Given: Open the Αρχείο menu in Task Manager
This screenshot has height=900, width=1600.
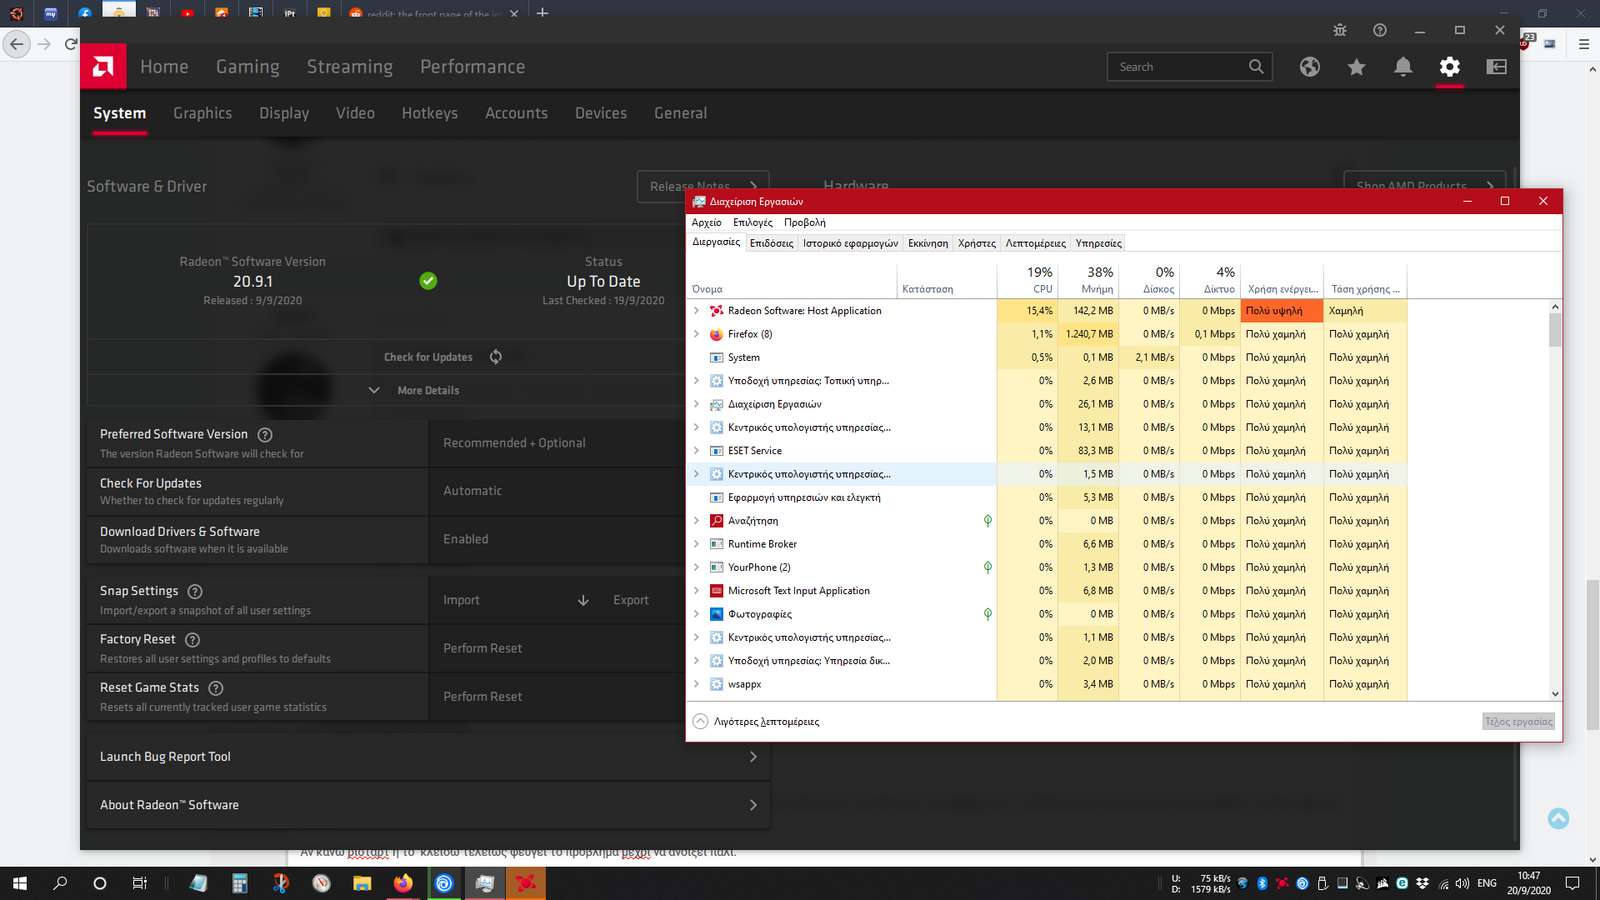Looking at the screenshot, I should [x=706, y=222].
